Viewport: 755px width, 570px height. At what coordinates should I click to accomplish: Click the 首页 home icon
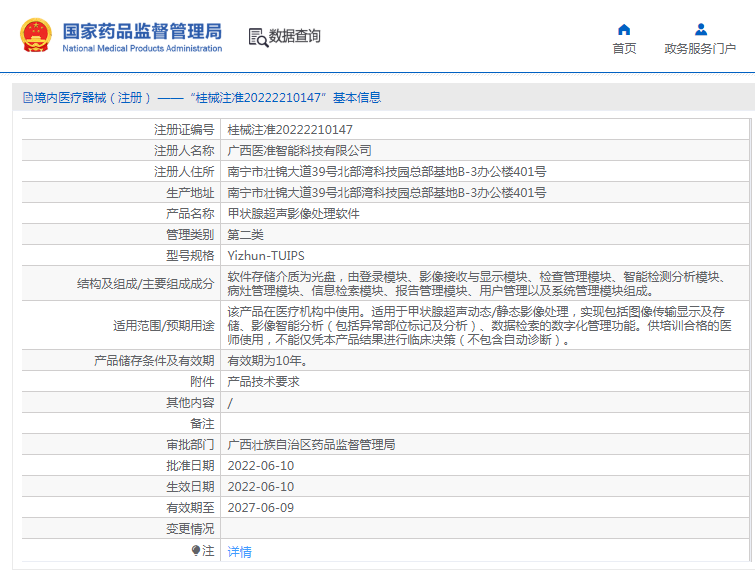(x=624, y=30)
